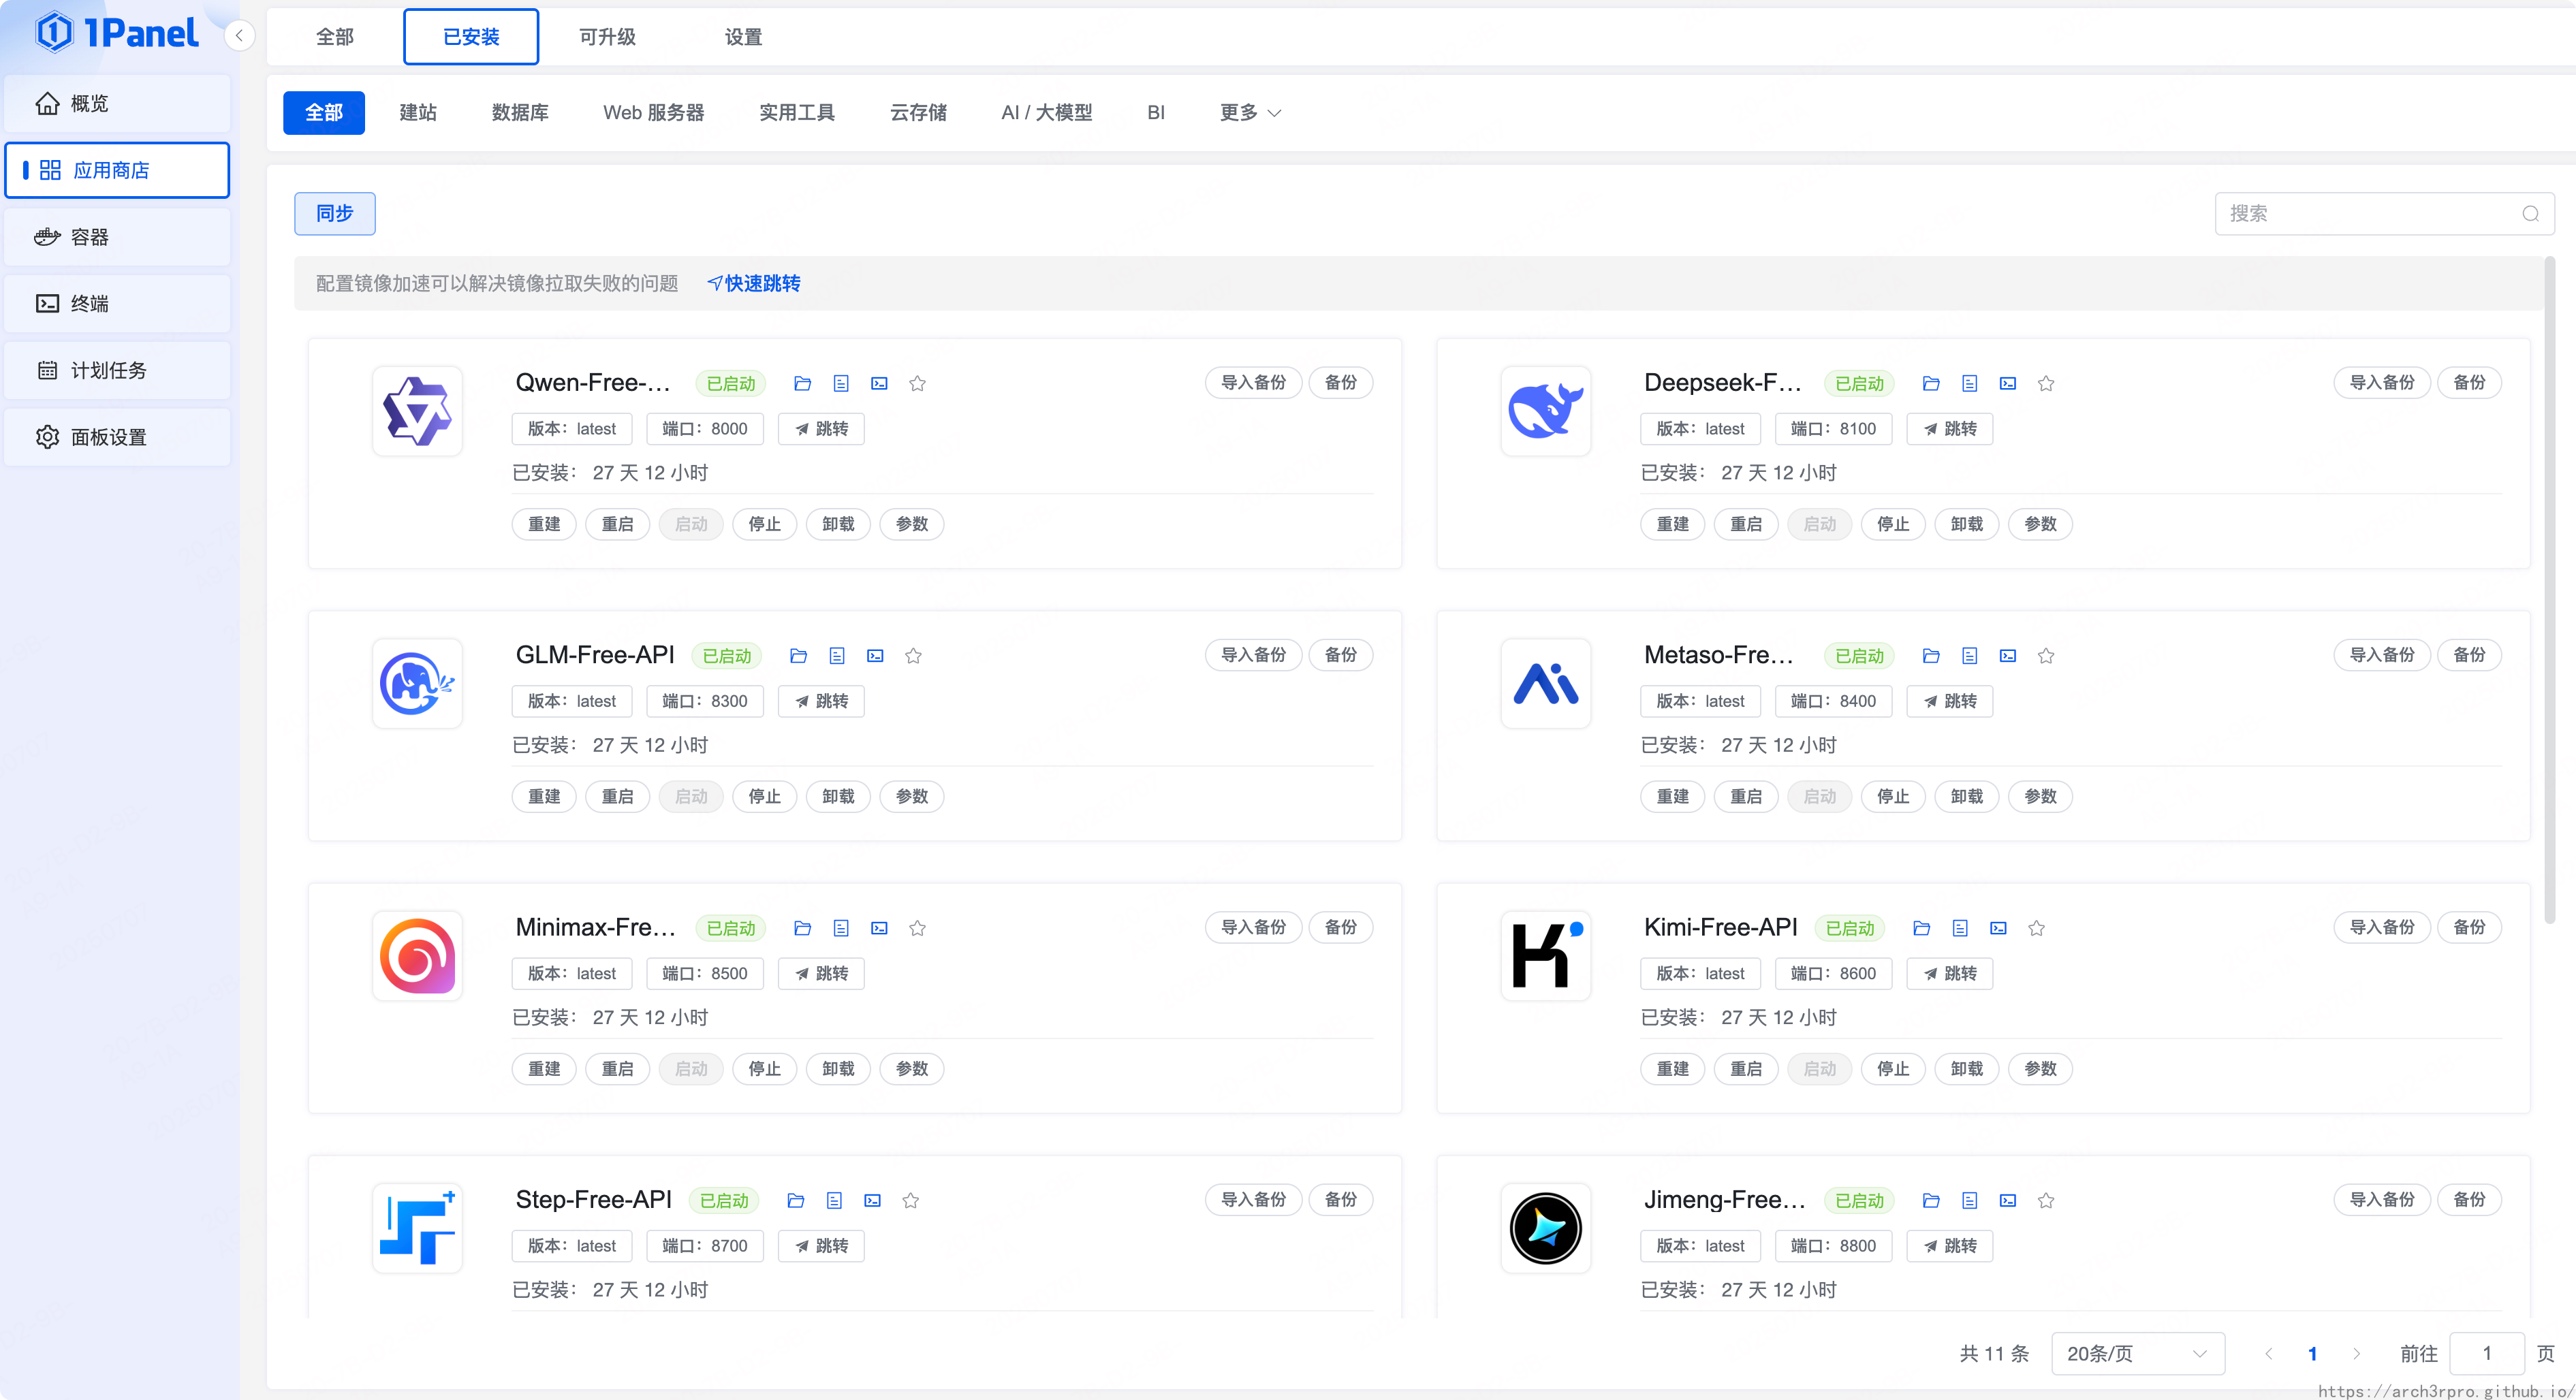Screen dimensions: 2576x1400
Task: Click the search magnifier icon
Action: (x=2530, y=214)
